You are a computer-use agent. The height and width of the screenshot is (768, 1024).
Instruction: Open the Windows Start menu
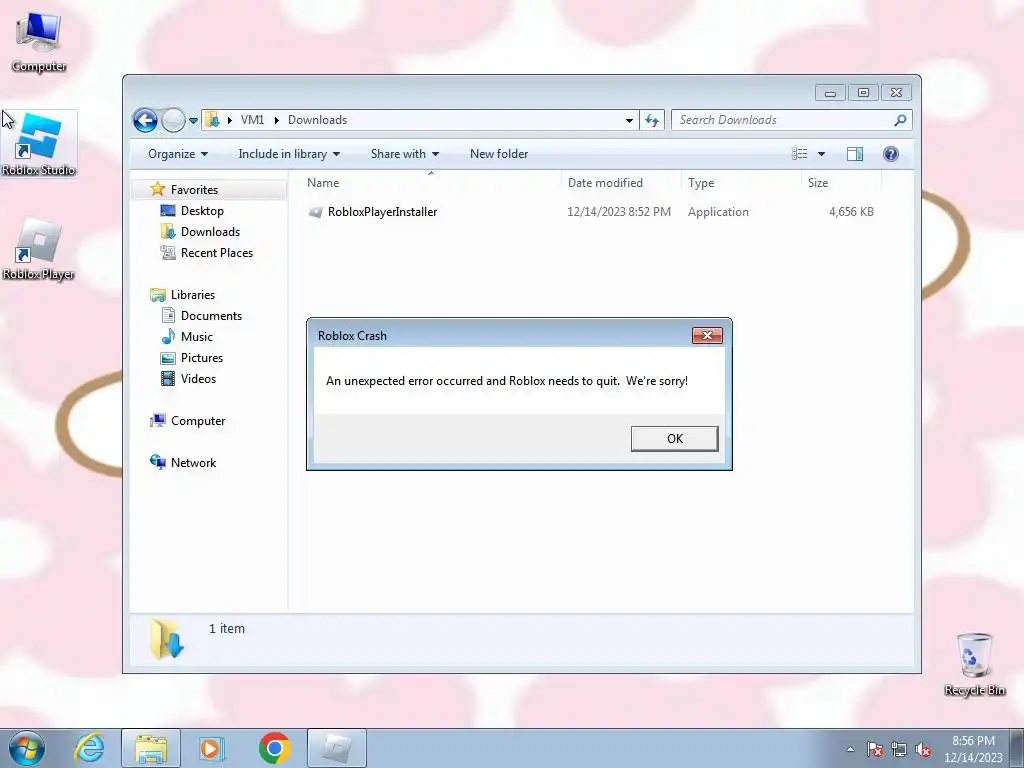click(27, 748)
